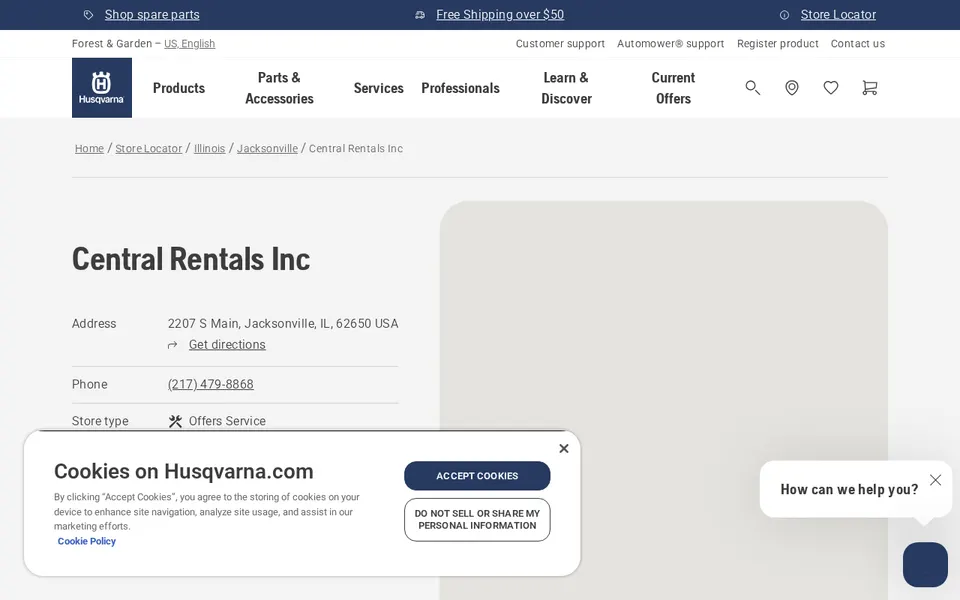960x600 pixels.
Task: Open the Services menu
Action: [378, 88]
